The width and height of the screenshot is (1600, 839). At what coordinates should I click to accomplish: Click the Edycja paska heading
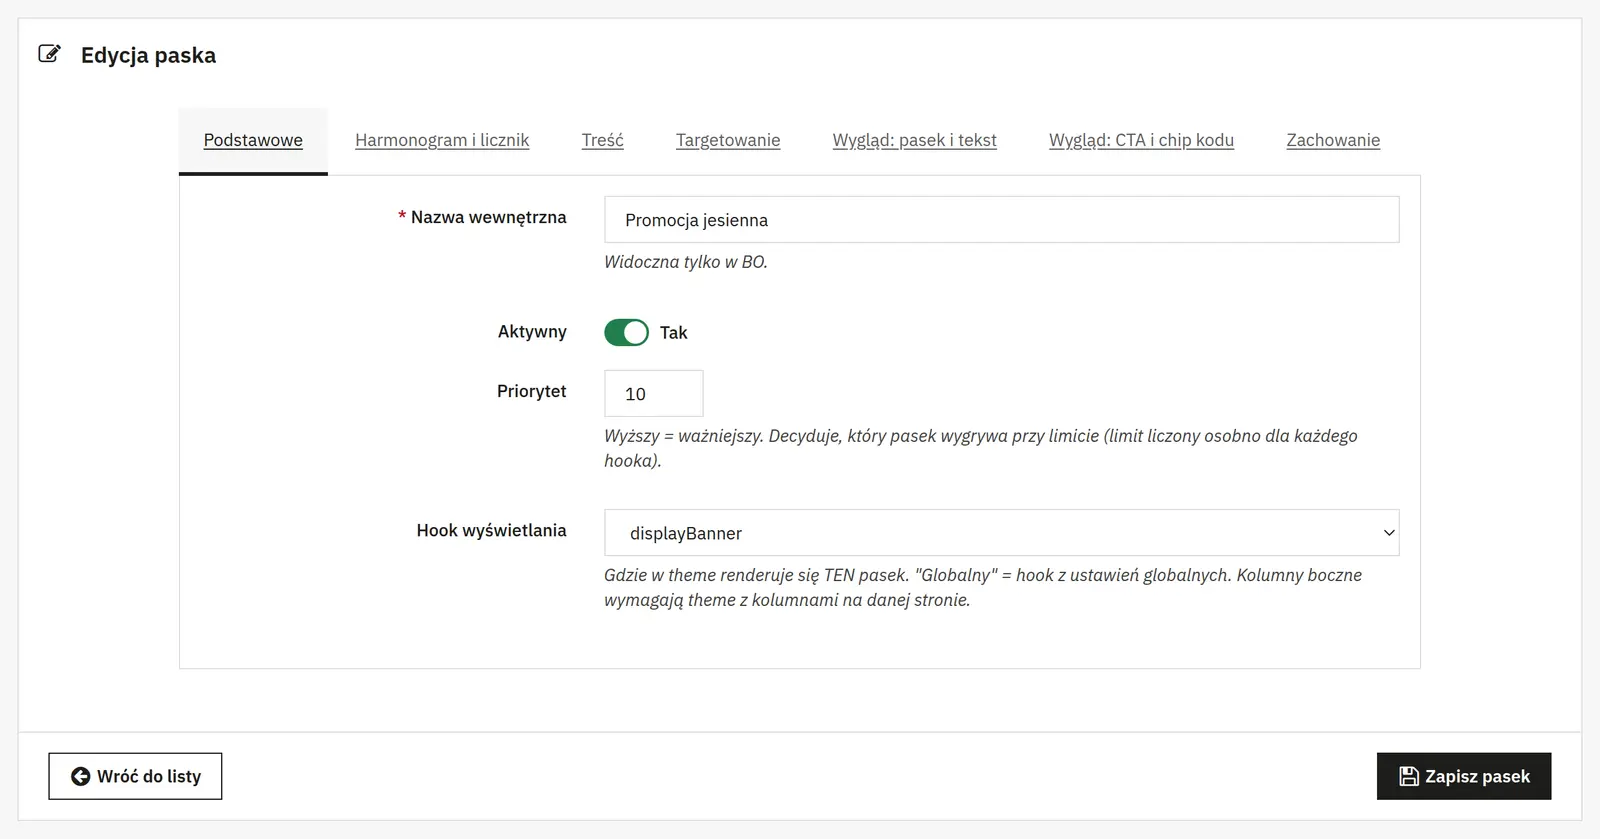tap(148, 55)
